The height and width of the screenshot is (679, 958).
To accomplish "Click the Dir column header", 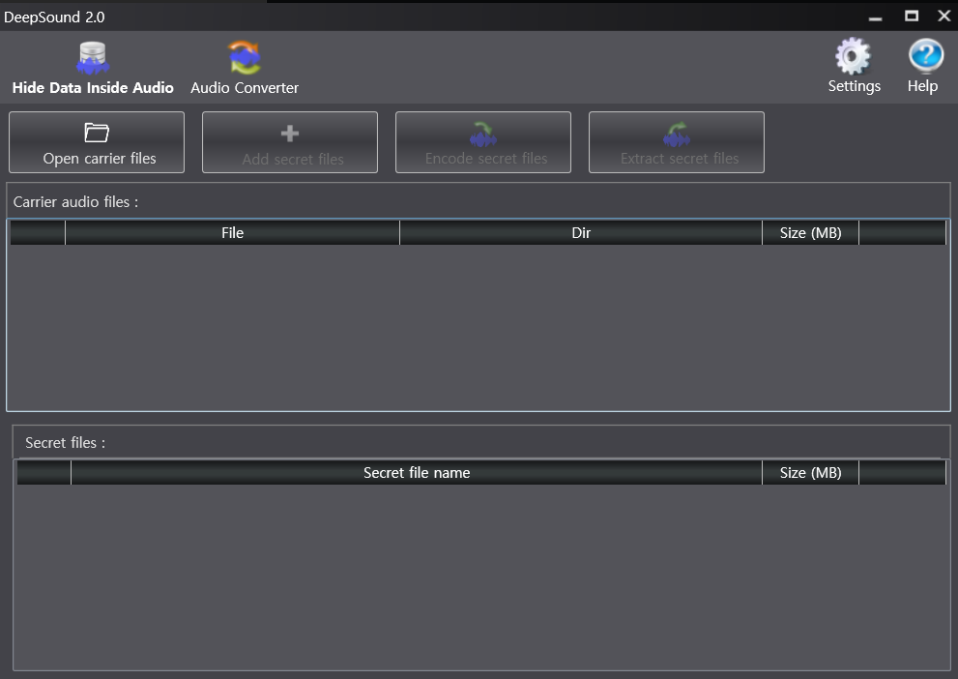I will click(581, 233).
